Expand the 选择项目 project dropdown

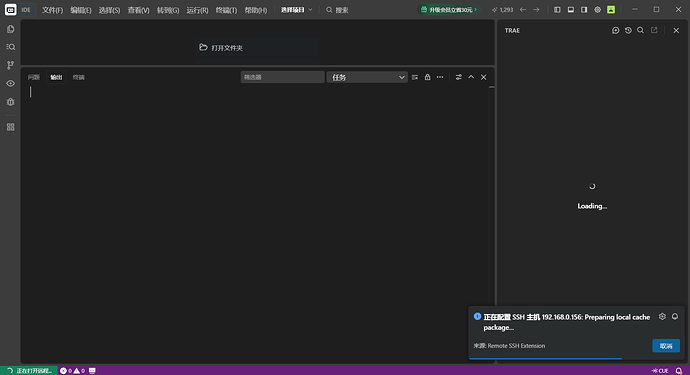(x=296, y=10)
